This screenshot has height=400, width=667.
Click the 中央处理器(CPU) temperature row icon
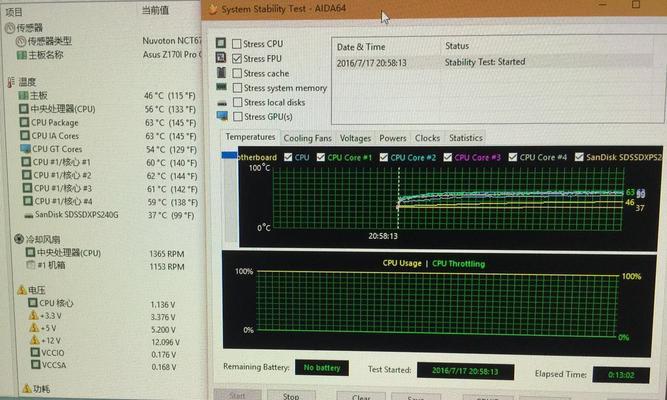pyautogui.click(x=24, y=109)
